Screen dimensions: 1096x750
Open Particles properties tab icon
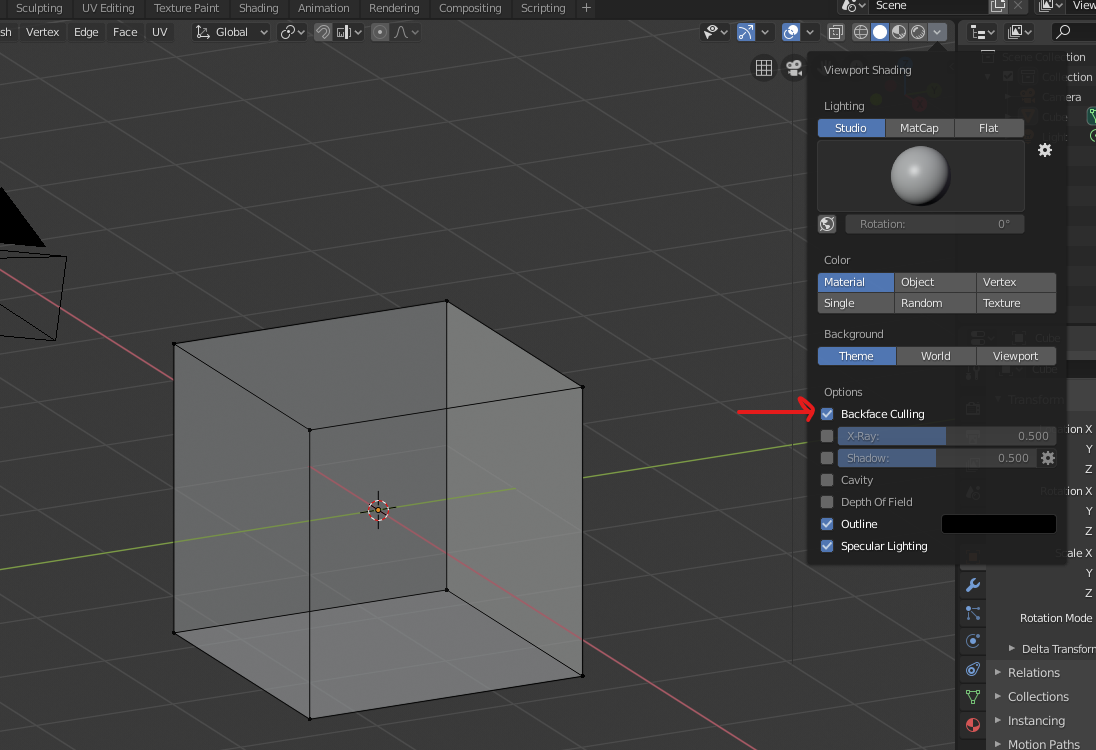pos(972,613)
